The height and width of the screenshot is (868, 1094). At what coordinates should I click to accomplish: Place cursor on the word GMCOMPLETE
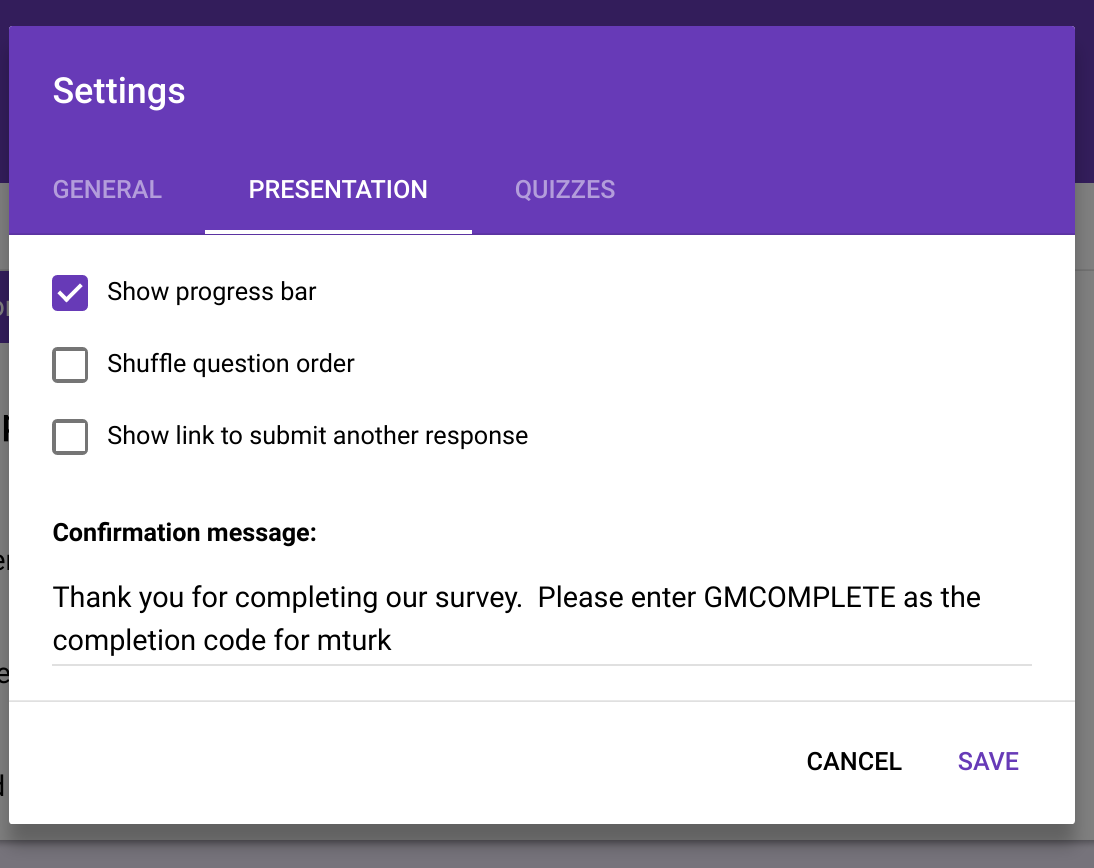[800, 598]
